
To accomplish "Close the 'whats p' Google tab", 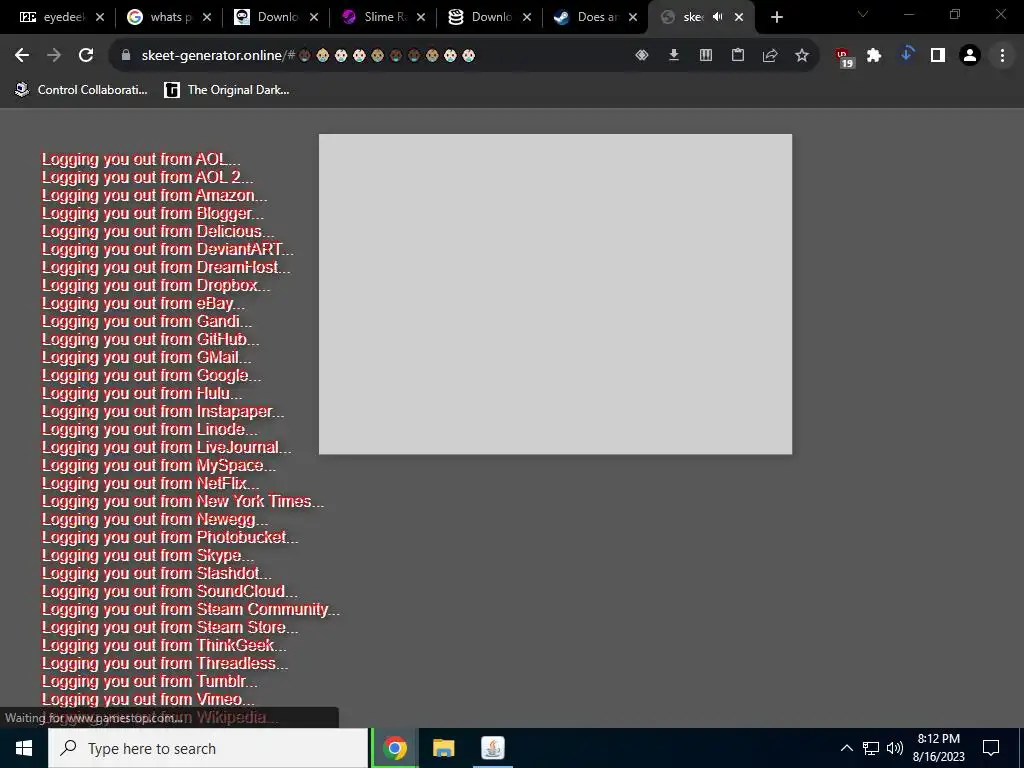I will 207,17.
